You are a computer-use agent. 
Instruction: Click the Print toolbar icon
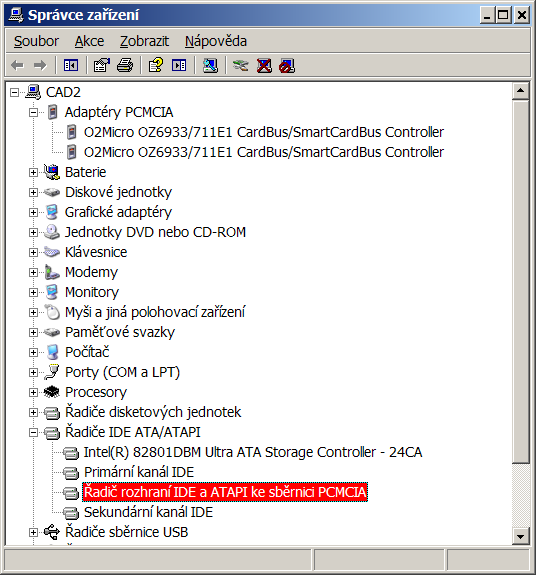tap(125, 66)
